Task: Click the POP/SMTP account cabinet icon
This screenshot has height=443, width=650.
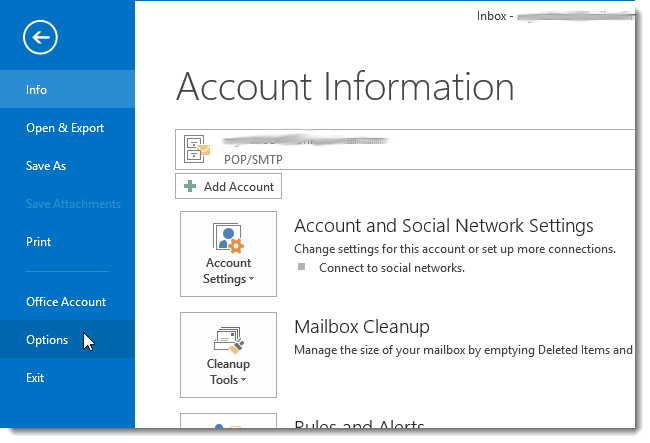Action: tap(197, 149)
